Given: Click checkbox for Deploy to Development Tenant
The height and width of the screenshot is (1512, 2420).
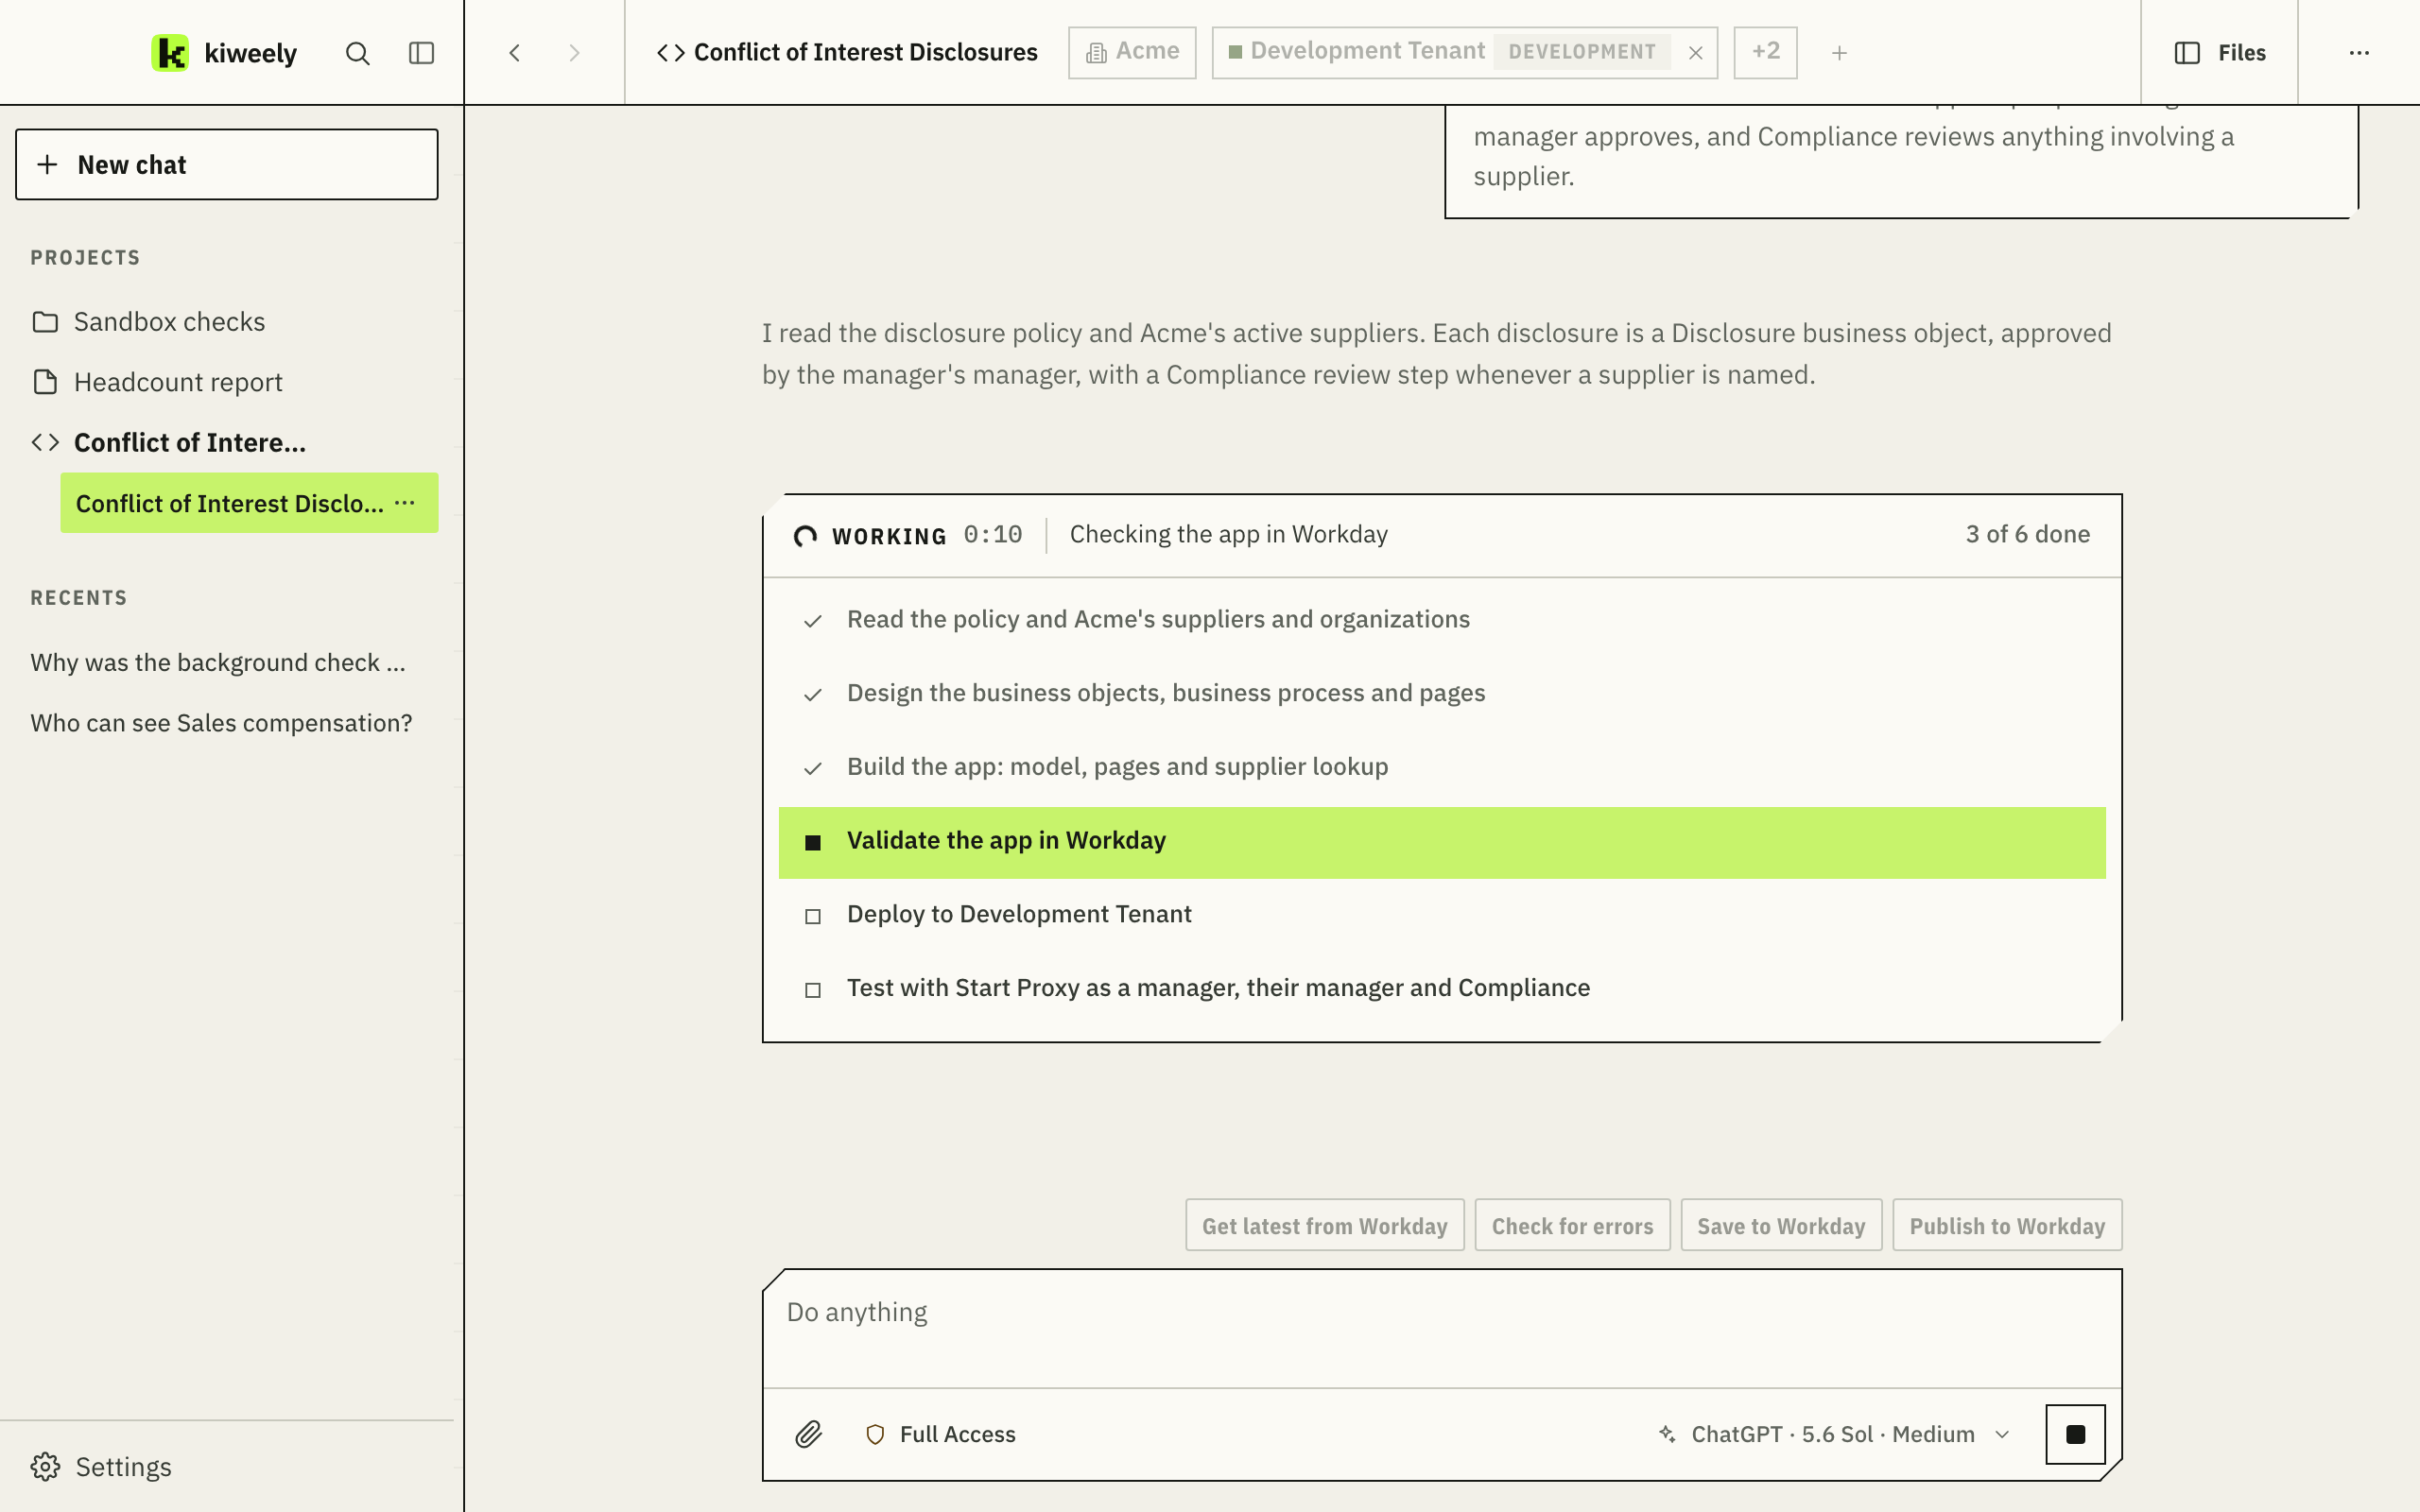Looking at the screenshot, I should pyautogui.click(x=813, y=916).
